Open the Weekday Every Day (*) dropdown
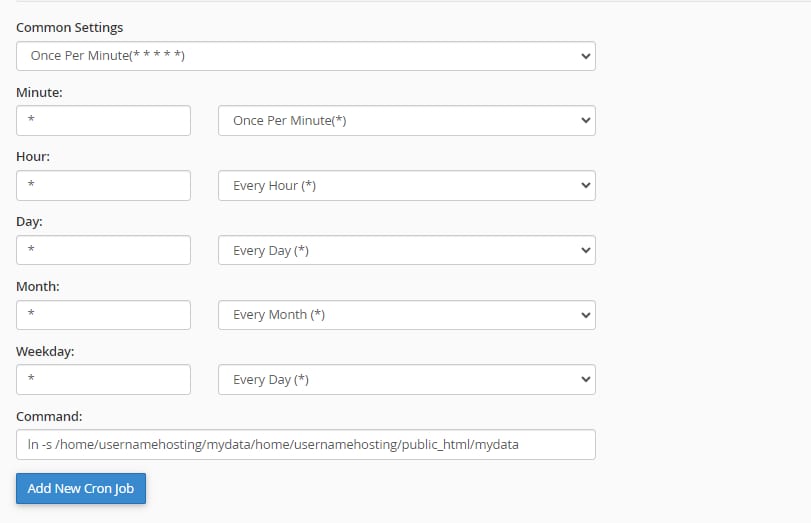The width and height of the screenshot is (811, 523). (x=406, y=380)
